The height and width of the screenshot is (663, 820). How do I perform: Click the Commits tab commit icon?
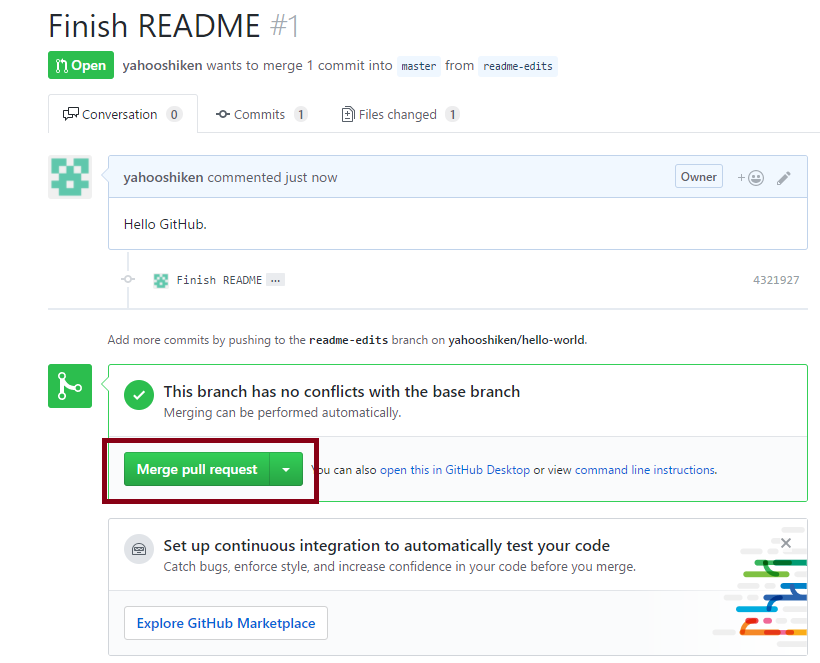[x=223, y=114]
